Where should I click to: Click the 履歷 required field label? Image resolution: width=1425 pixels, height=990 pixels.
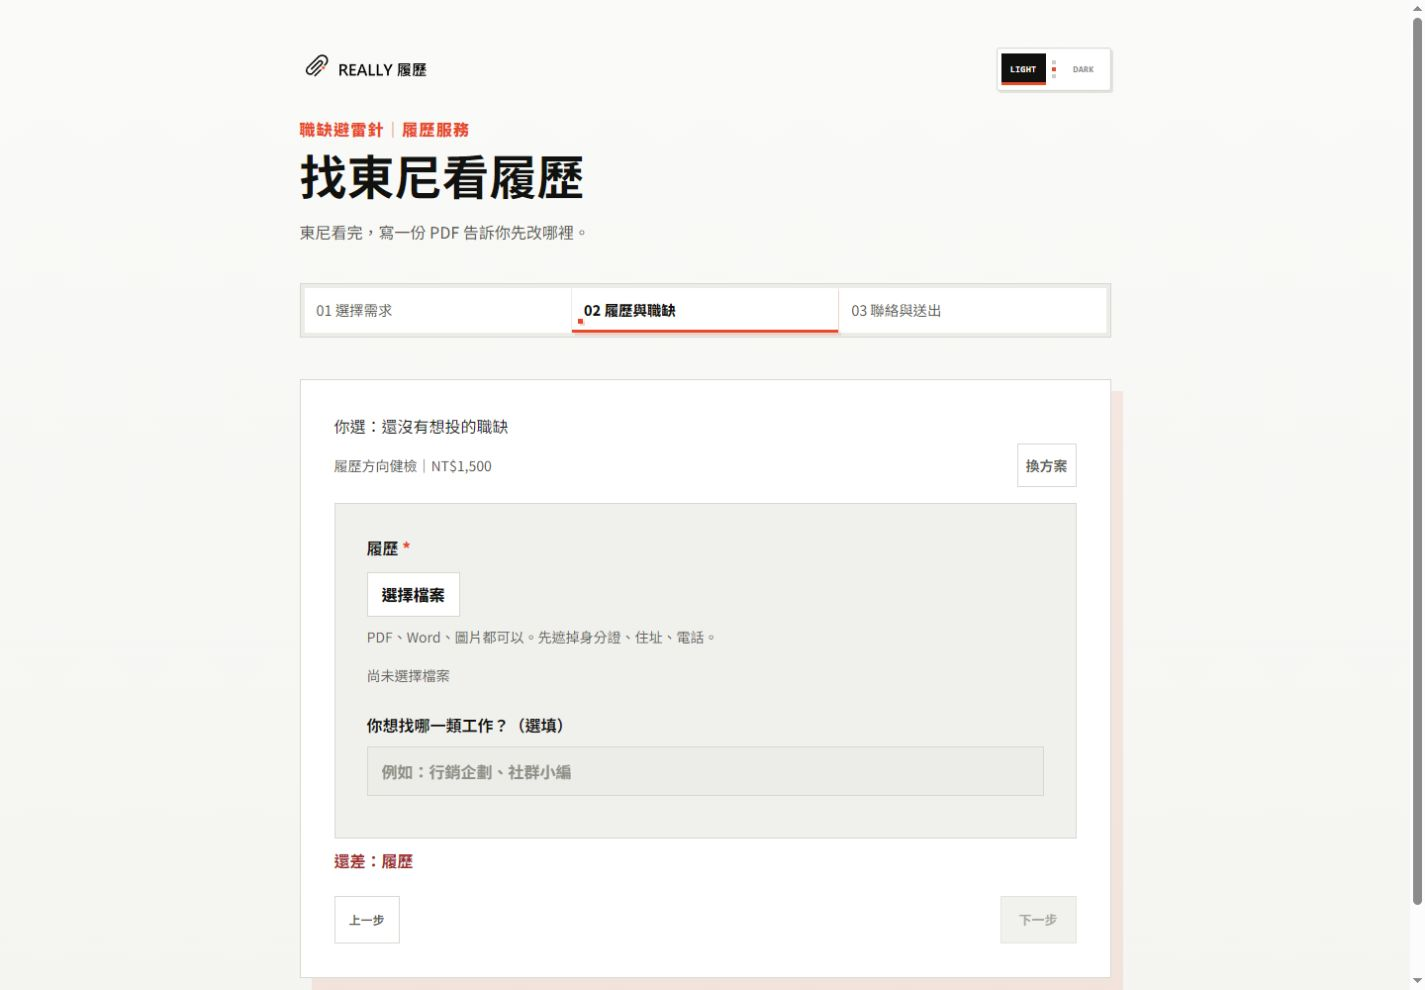click(x=389, y=548)
